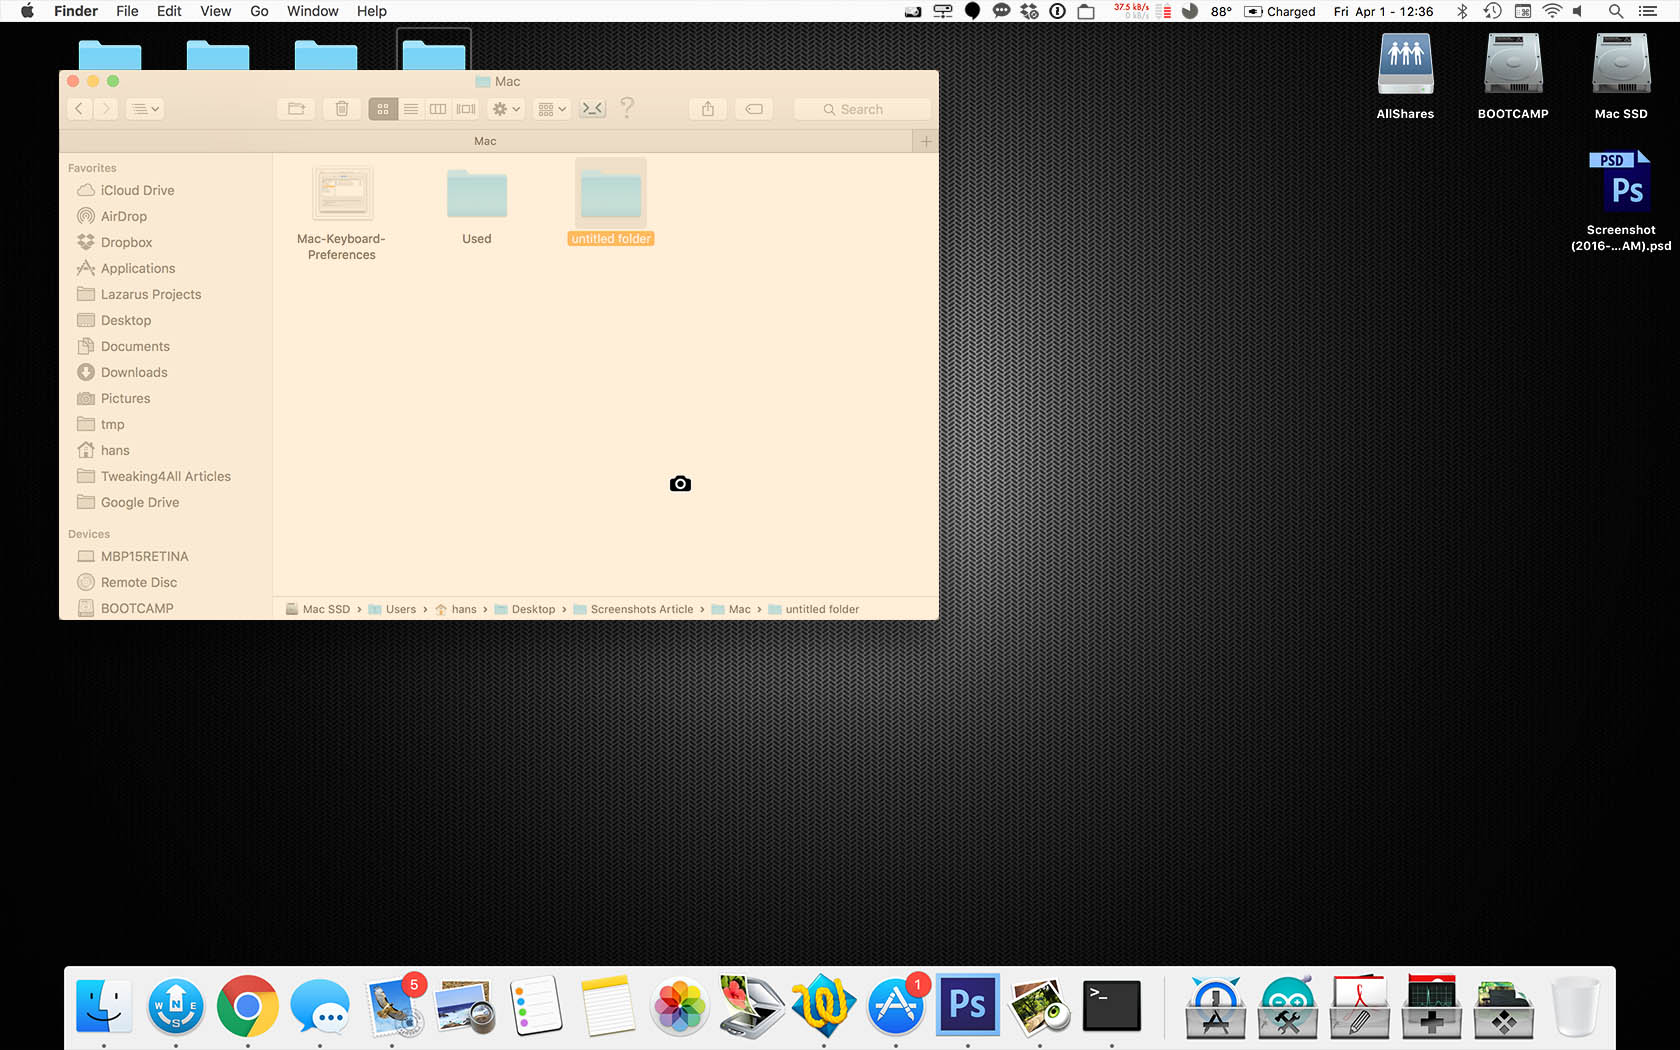The image size is (1680, 1050).
Task: Click the Edit Tags toolbar button
Action: (x=754, y=109)
